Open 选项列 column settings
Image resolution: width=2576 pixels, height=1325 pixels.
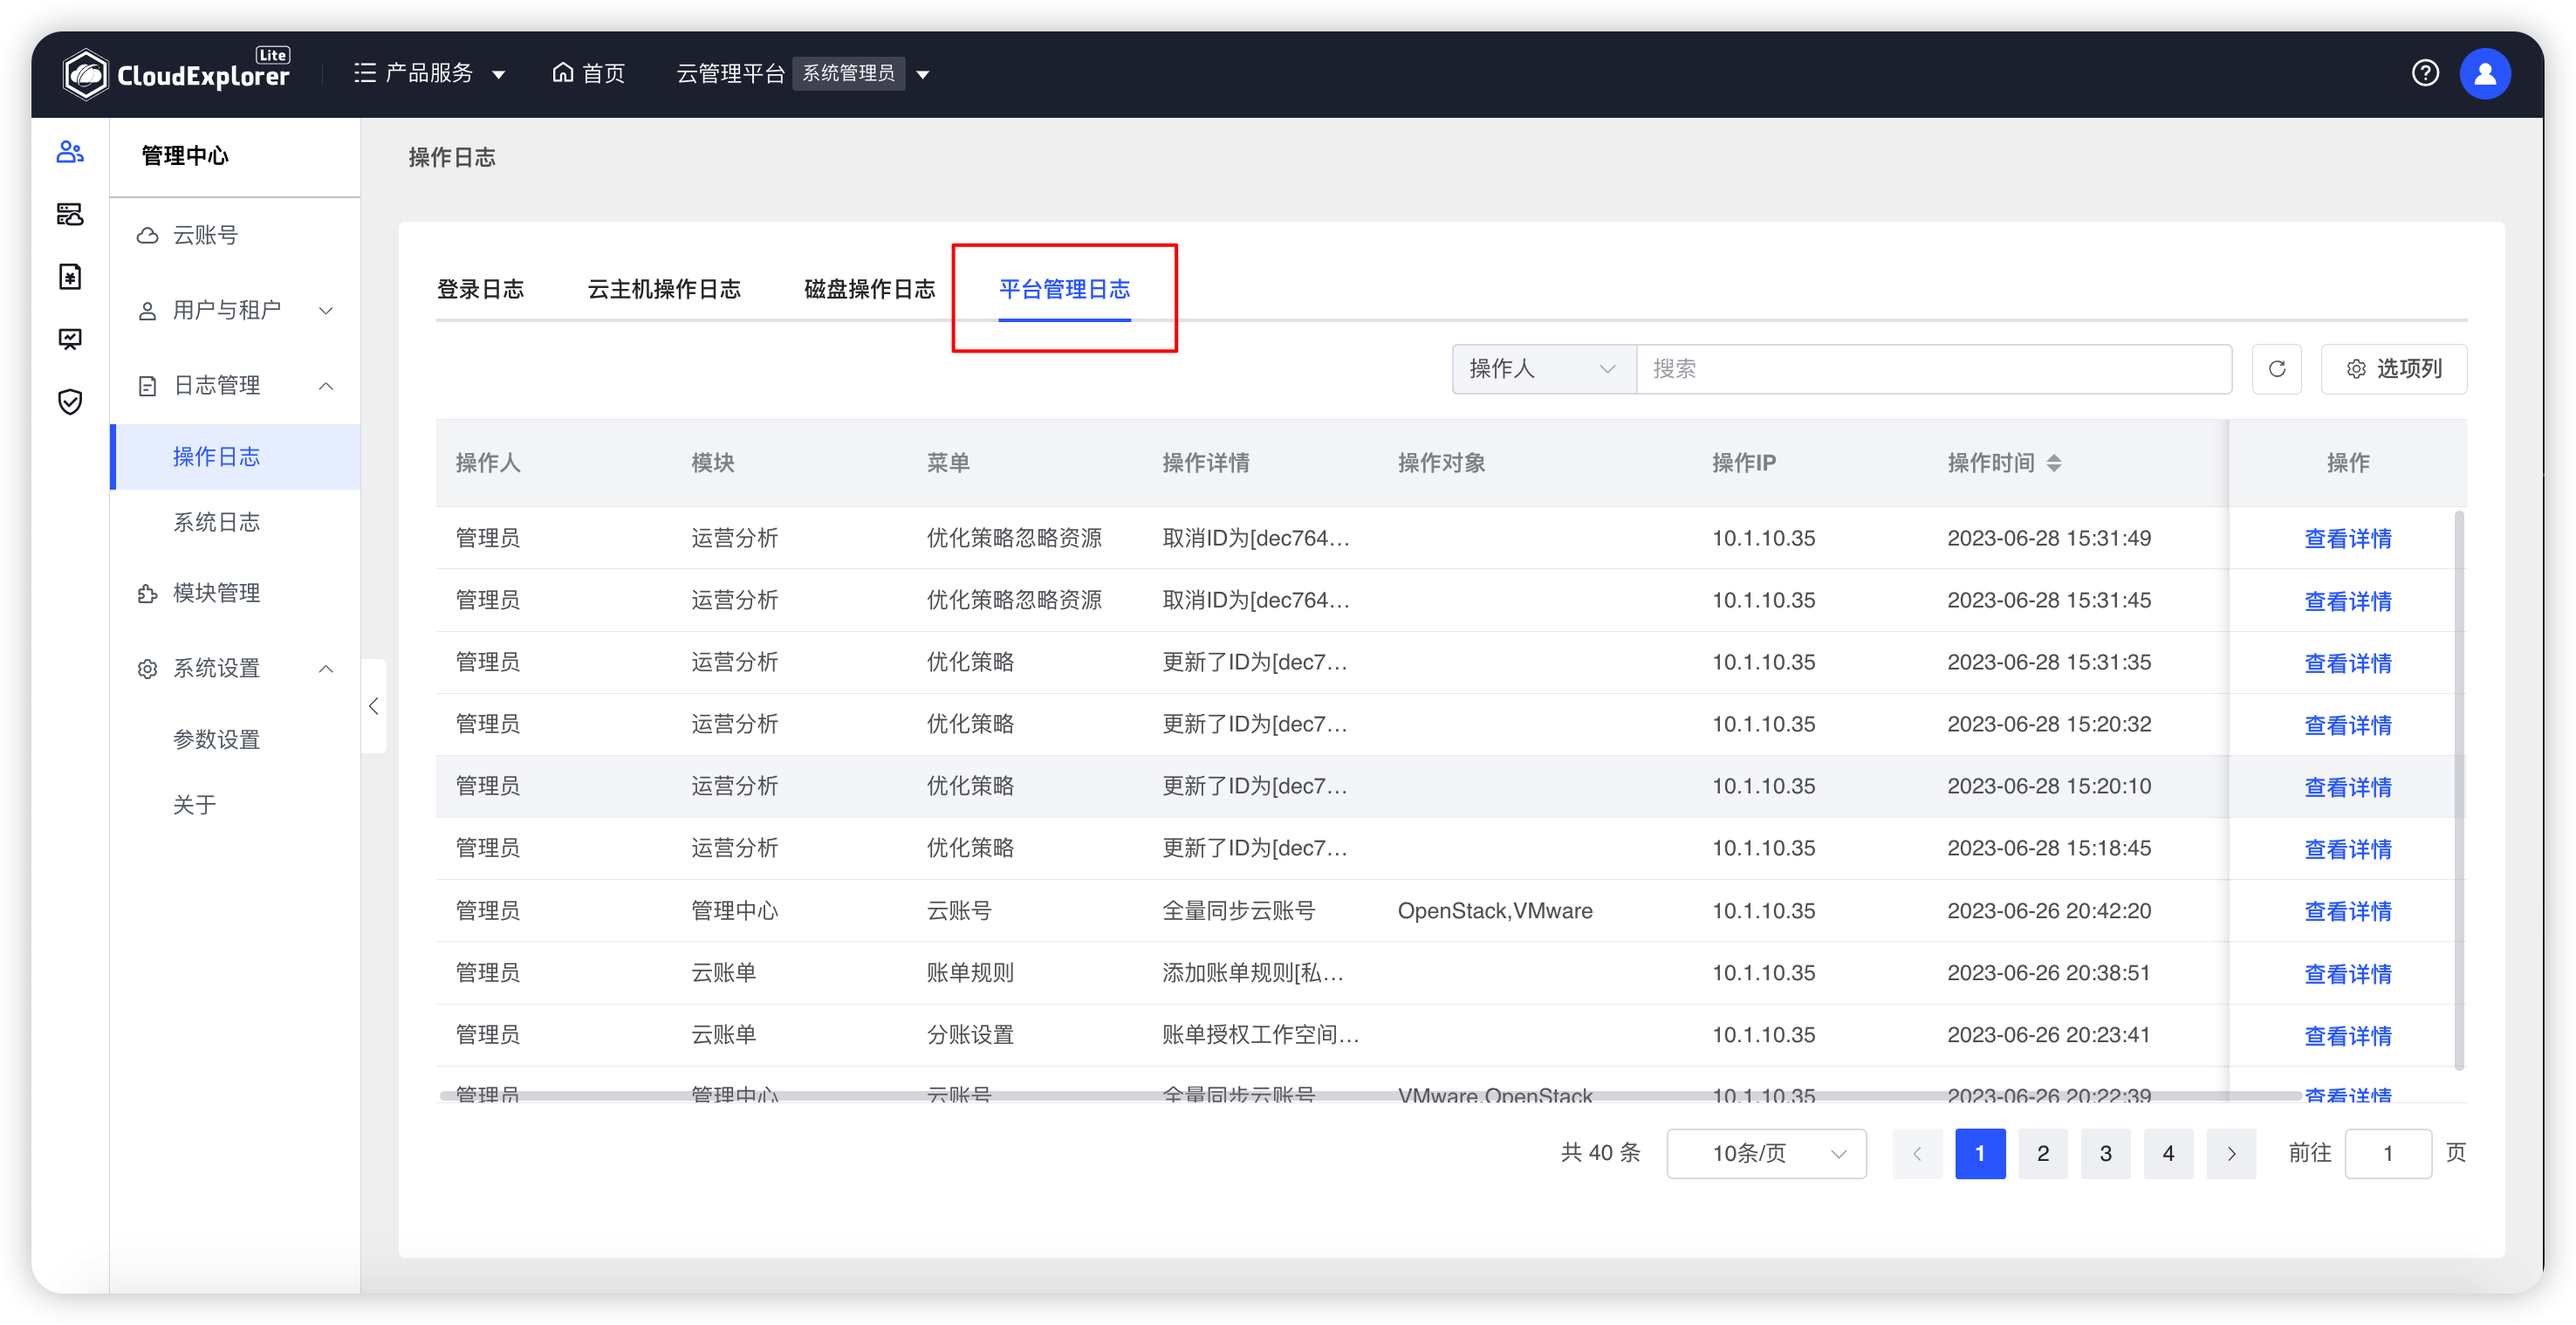click(x=2393, y=369)
